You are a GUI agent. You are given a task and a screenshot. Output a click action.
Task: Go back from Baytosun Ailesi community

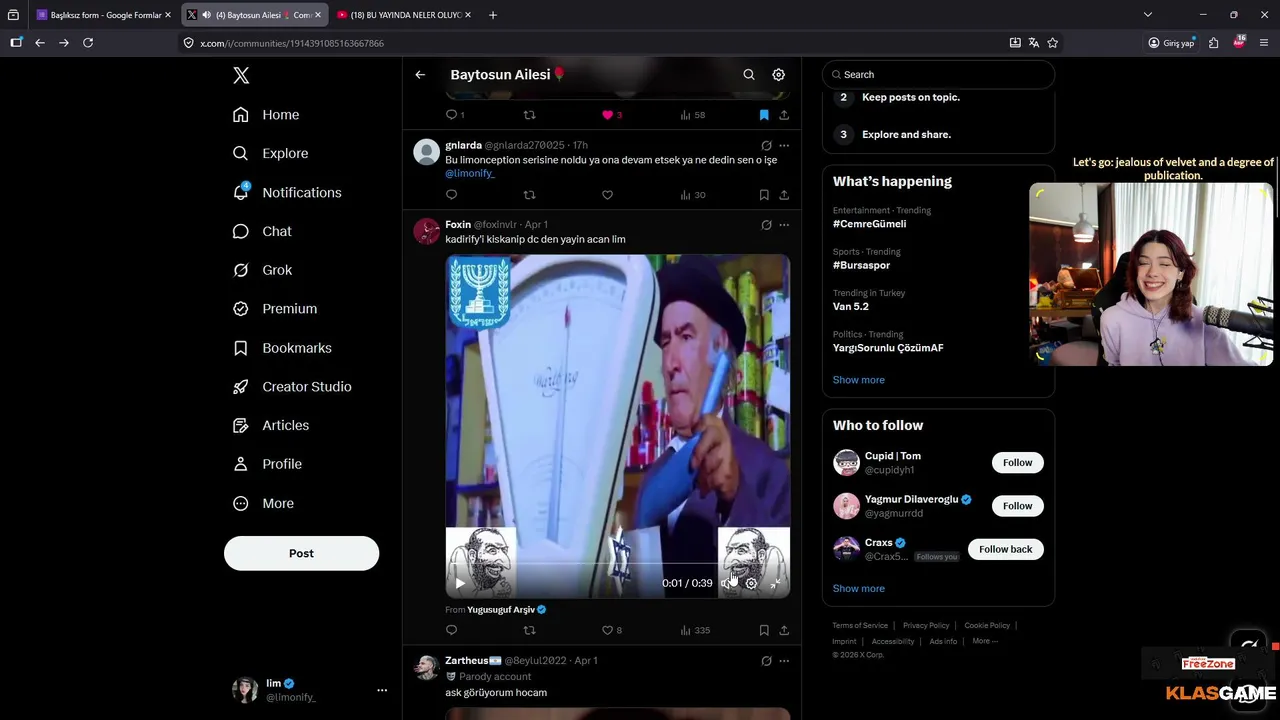point(420,75)
